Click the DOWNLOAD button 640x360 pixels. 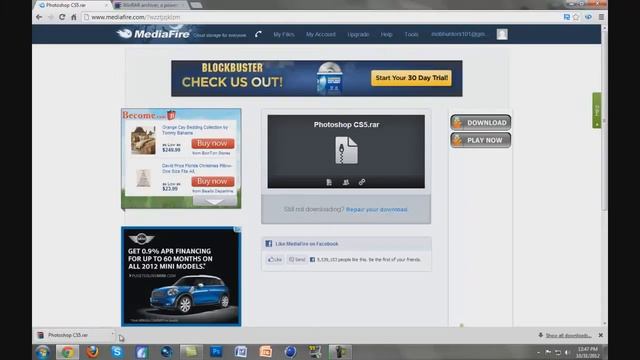pyautogui.click(x=481, y=122)
